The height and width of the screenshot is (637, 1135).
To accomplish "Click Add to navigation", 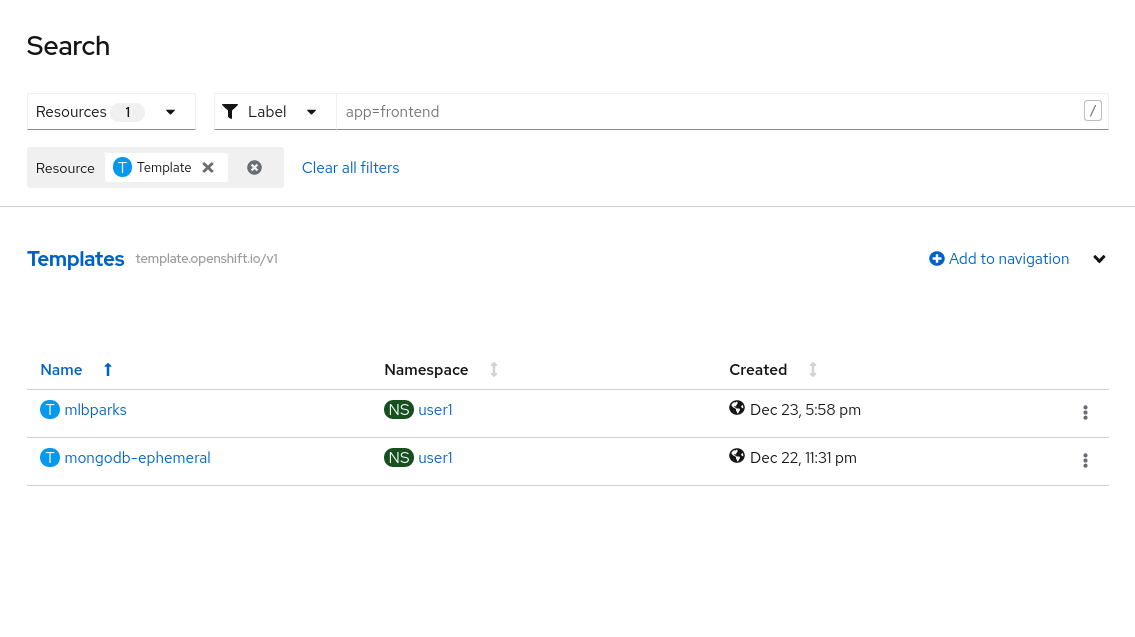I will [x=999, y=259].
